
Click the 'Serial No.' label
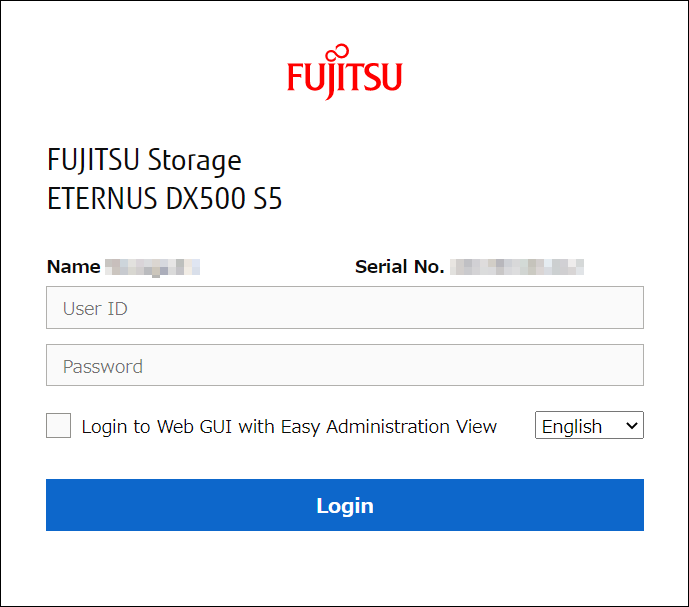click(399, 267)
